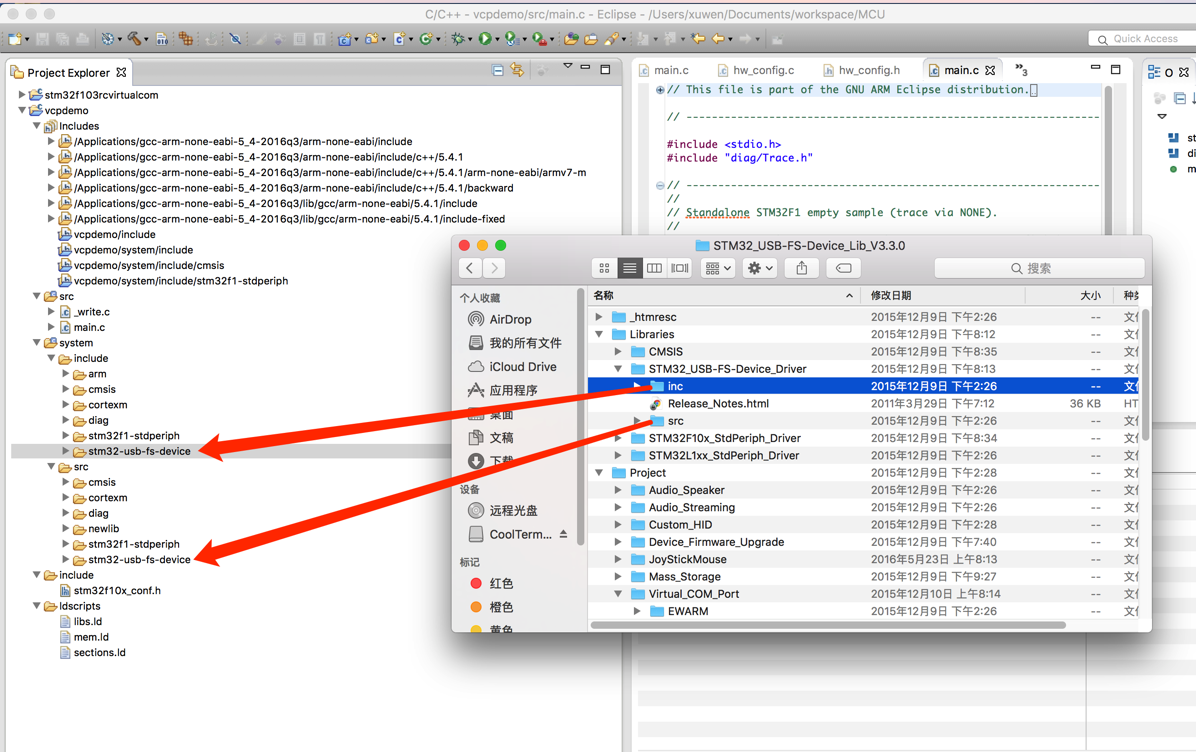Click the New C source file icon
The height and width of the screenshot is (752, 1196).
pyautogui.click(x=398, y=38)
